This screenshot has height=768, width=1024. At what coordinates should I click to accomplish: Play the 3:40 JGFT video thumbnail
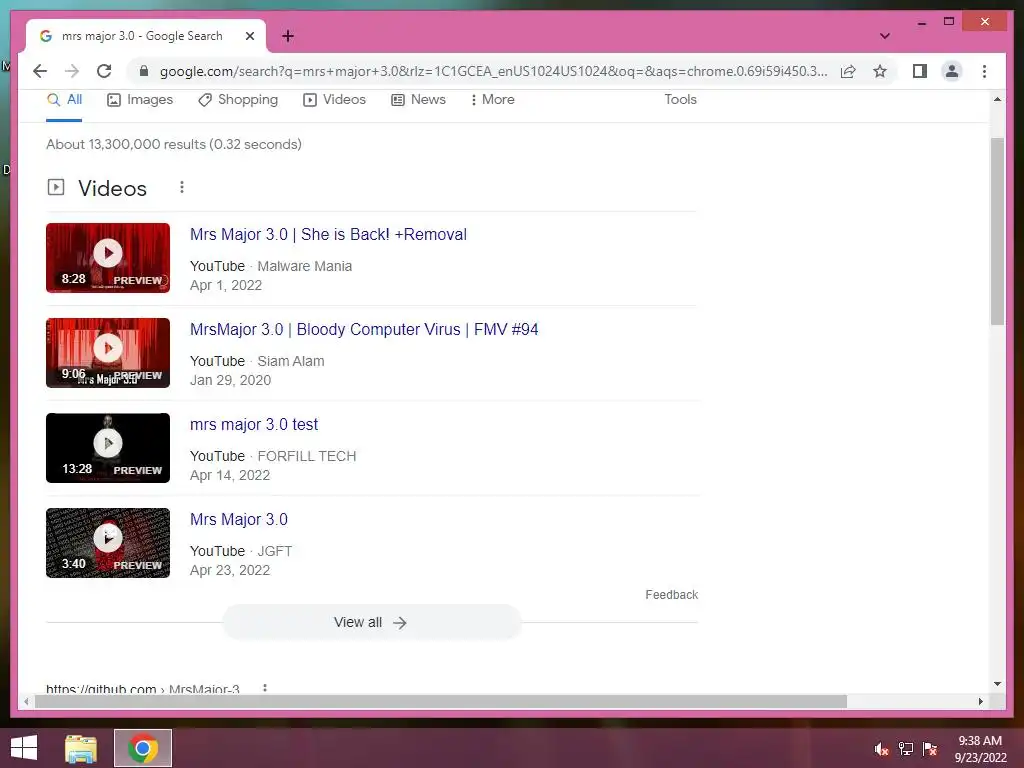[x=108, y=543]
